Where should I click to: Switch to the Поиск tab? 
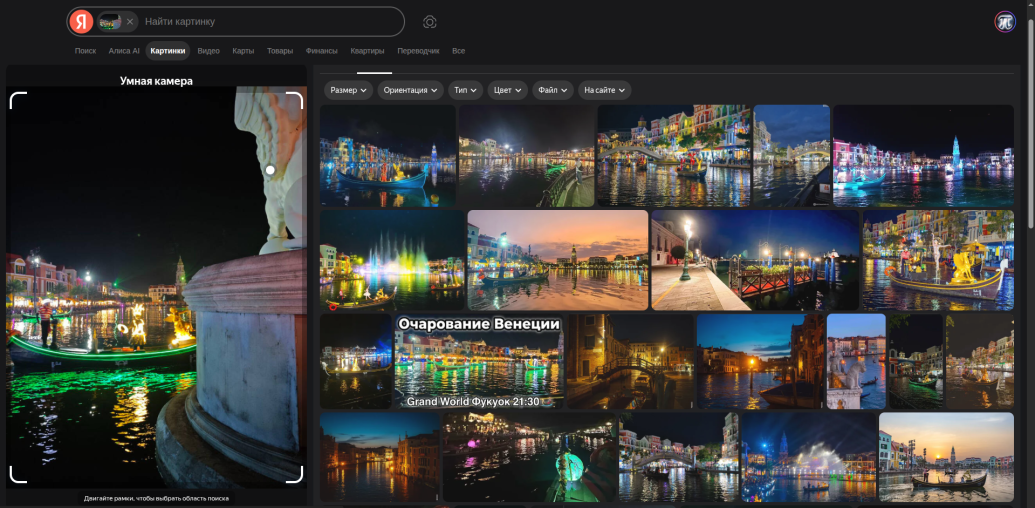click(85, 51)
